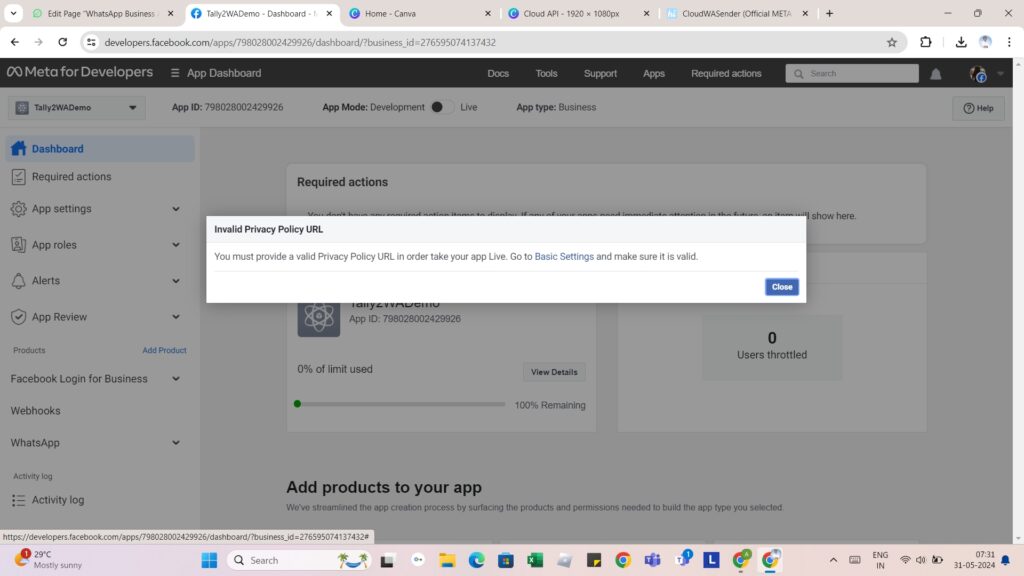
Task: Close the Invalid Privacy Policy URL dialog
Action: tap(781, 287)
